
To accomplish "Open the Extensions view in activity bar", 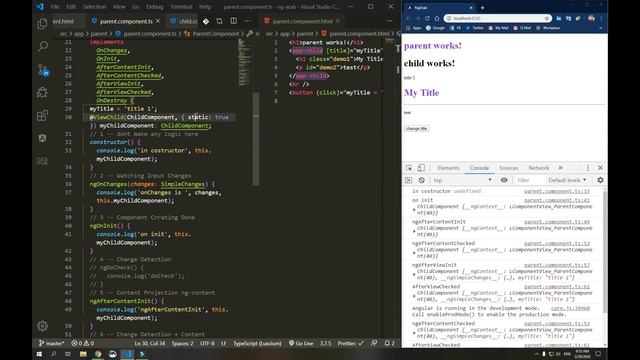I will click(42, 116).
